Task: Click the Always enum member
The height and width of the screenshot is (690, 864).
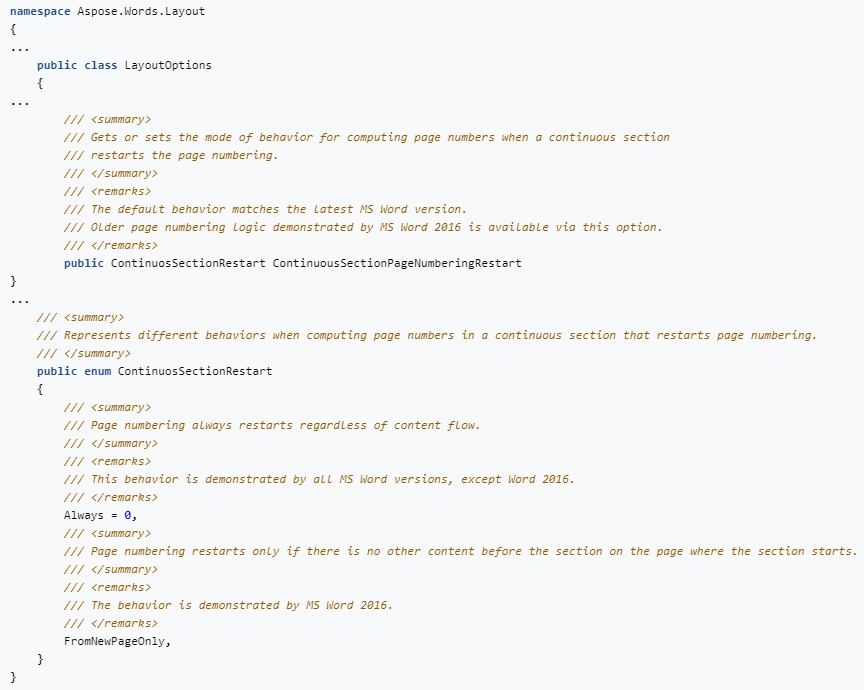Action: point(84,515)
